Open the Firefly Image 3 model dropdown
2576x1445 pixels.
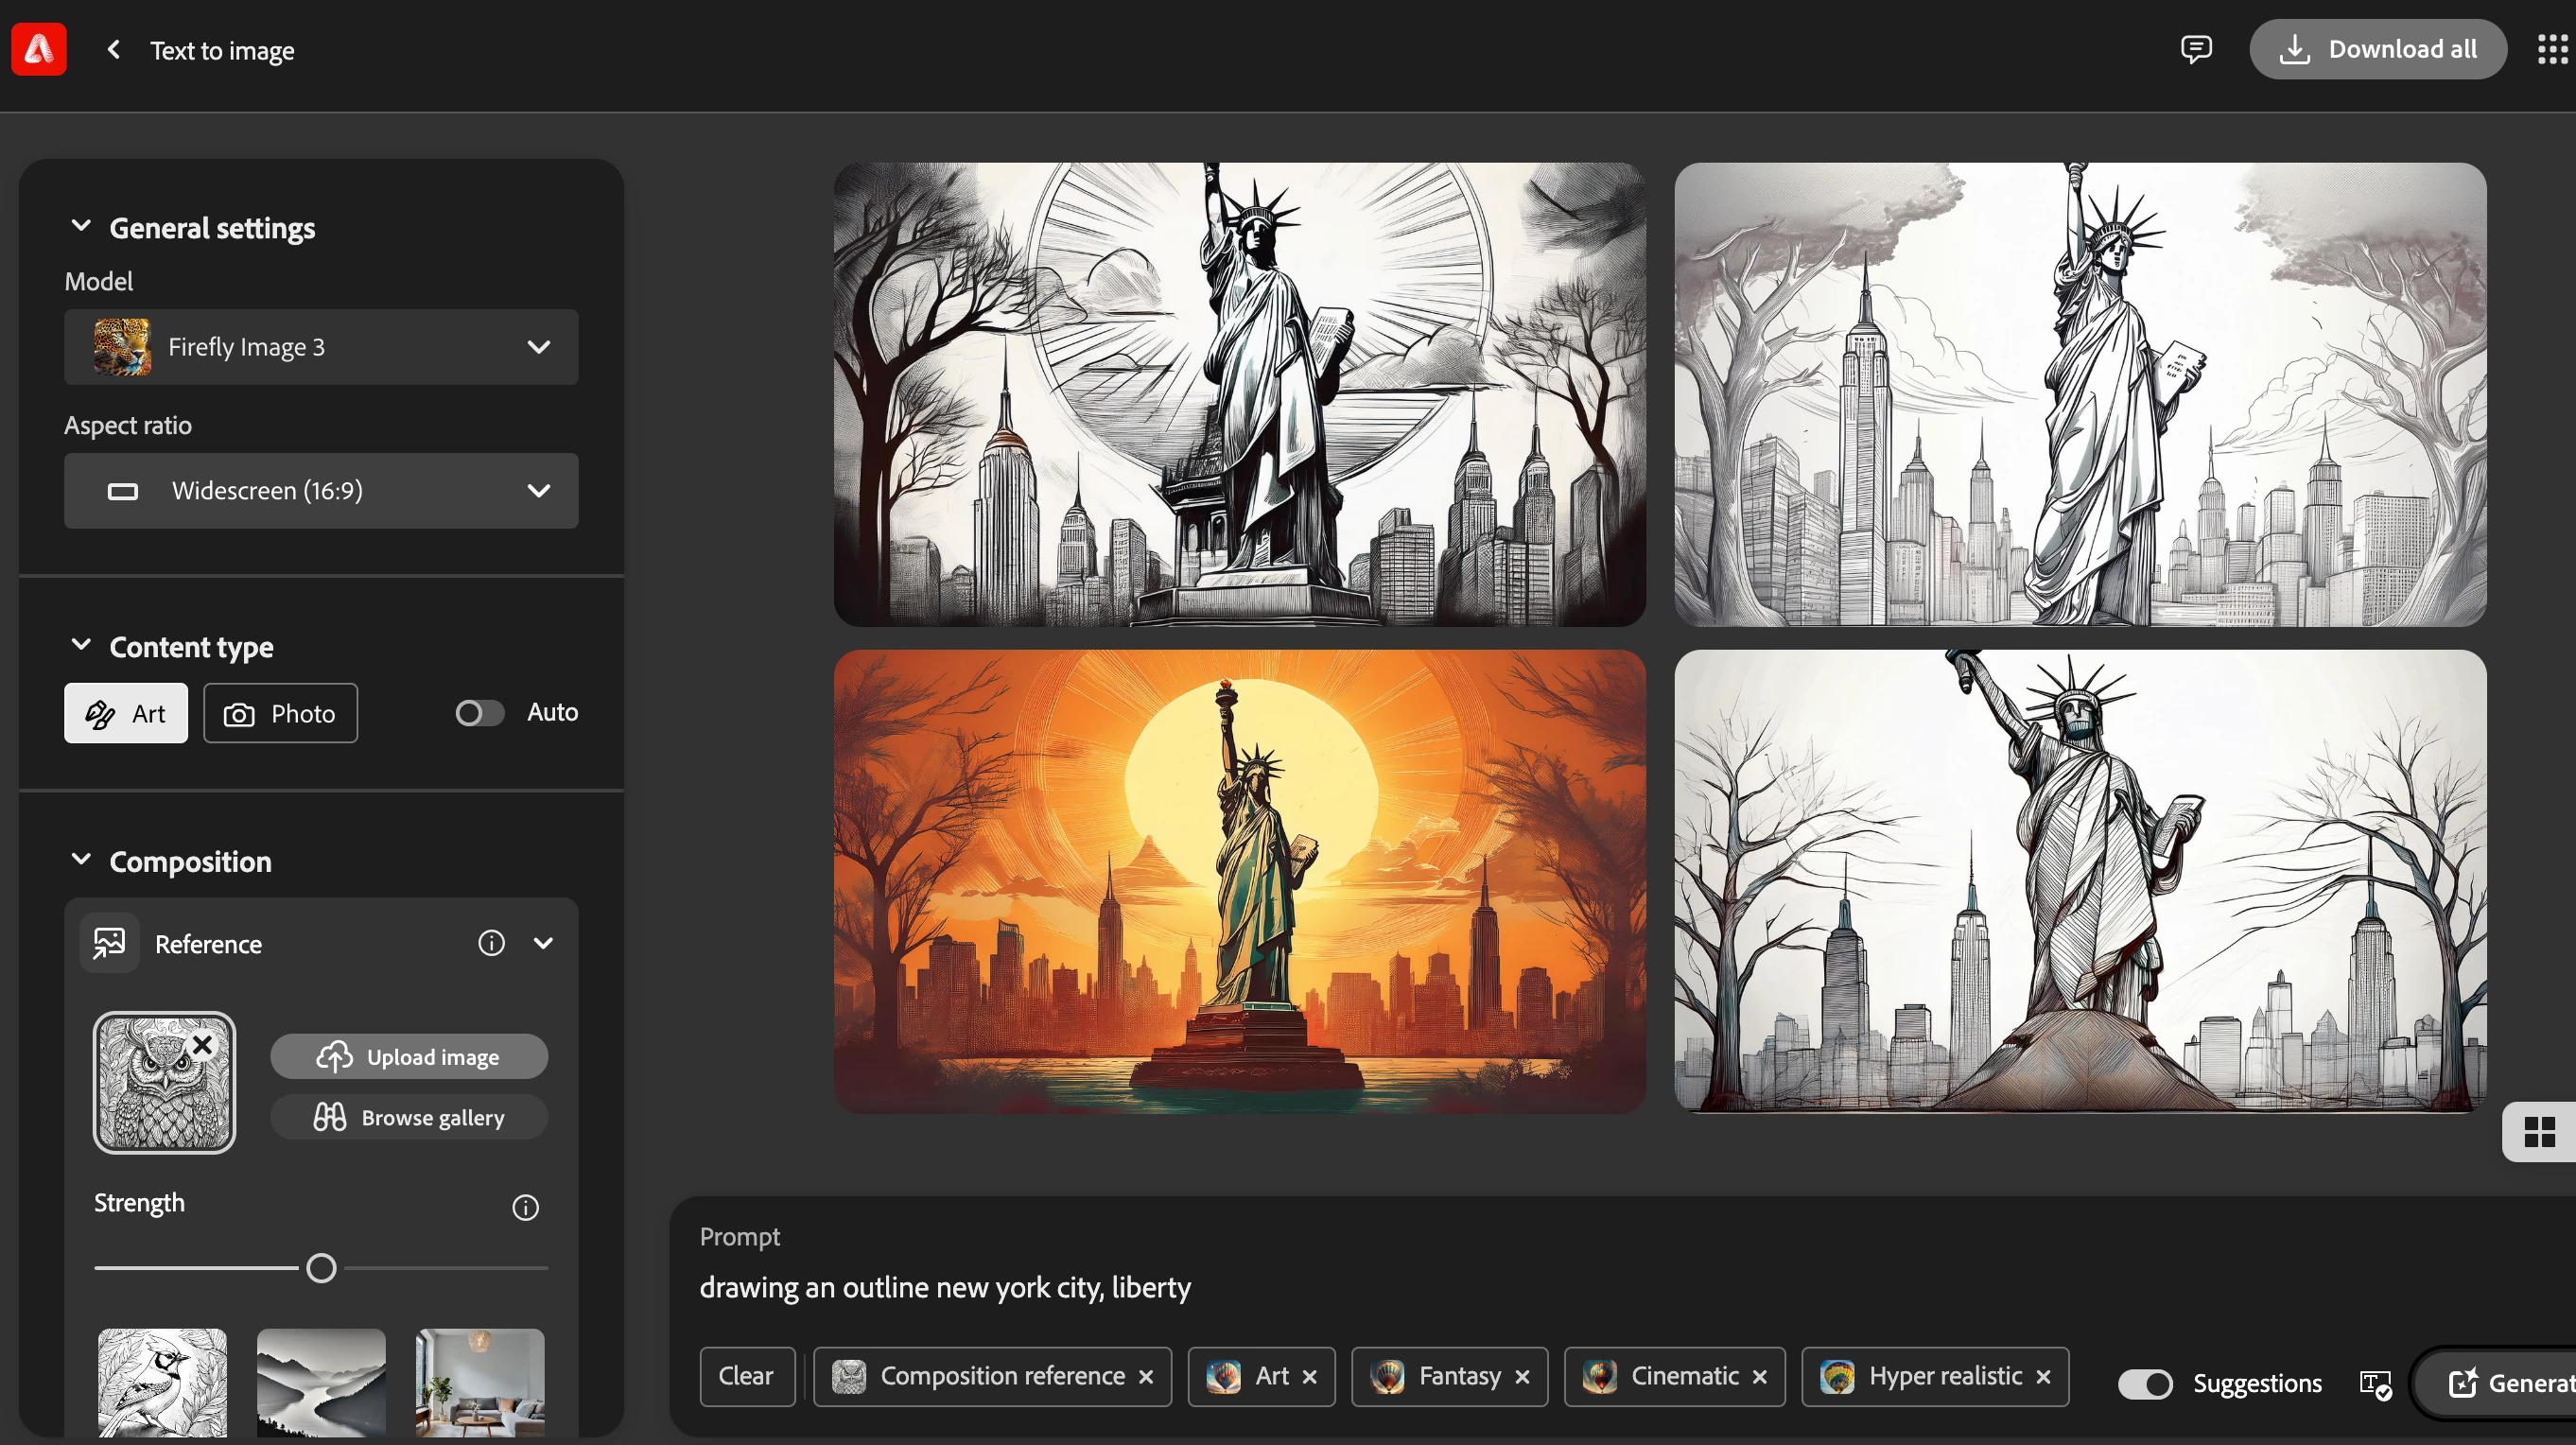tap(321, 347)
